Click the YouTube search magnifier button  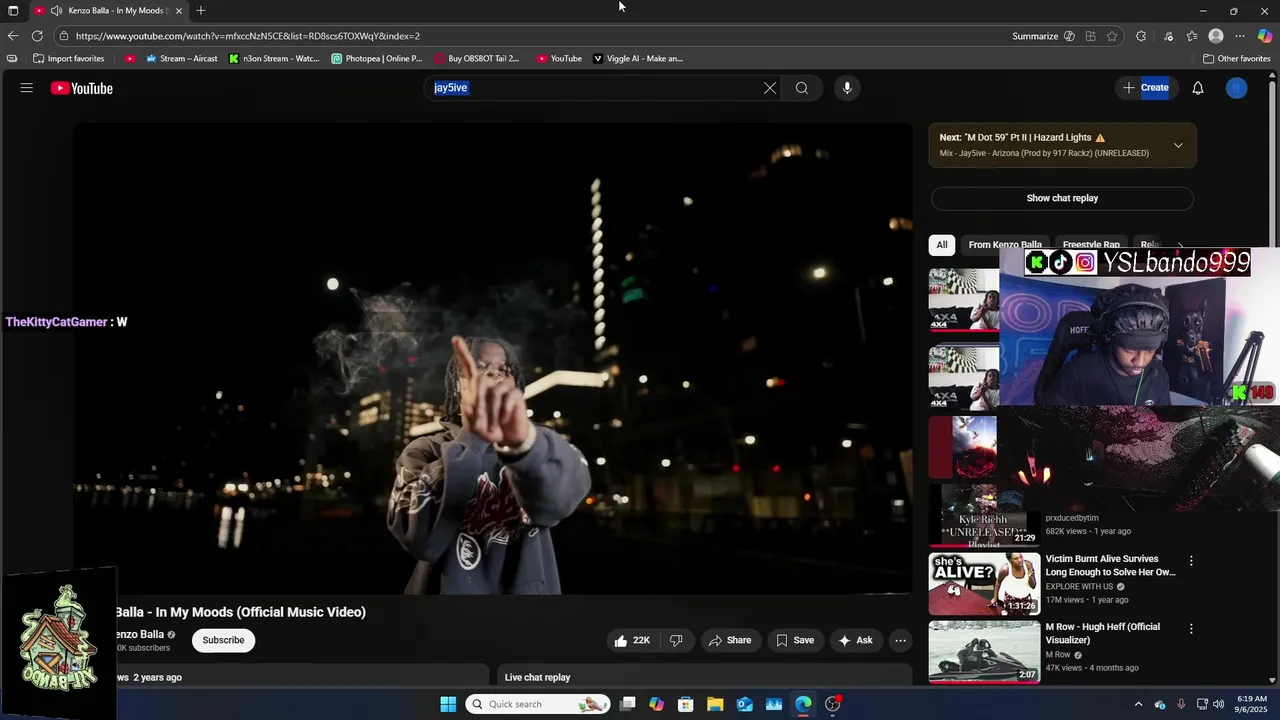pos(802,88)
